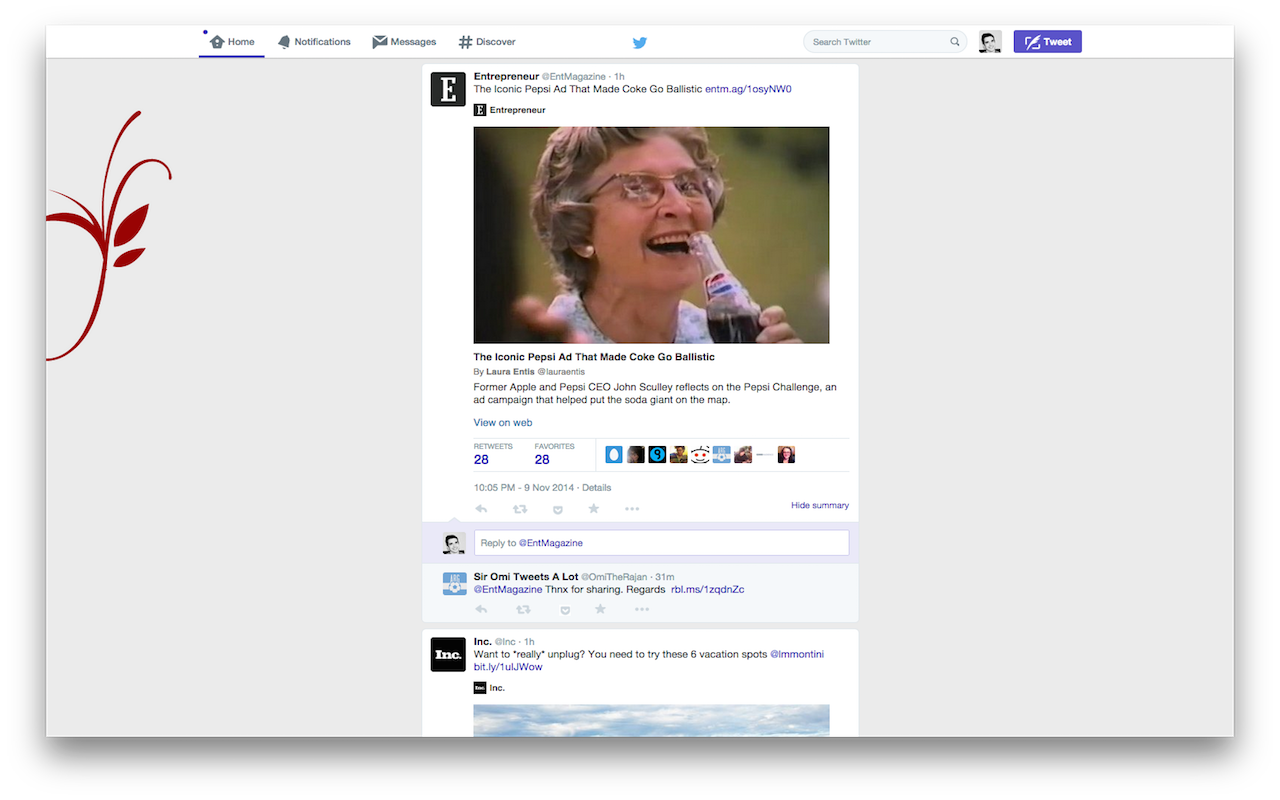The height and width of the screenshot is (800, 1280).
Task: Collapse the tweet with Hide summary
Action: coord(820,506)
